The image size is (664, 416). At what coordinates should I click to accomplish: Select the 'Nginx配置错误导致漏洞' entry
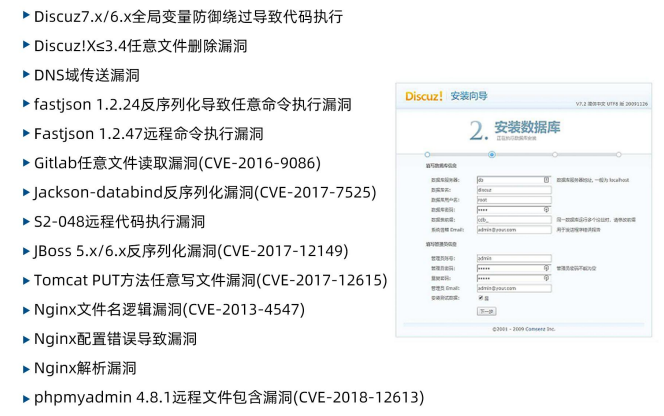[115, 339]
